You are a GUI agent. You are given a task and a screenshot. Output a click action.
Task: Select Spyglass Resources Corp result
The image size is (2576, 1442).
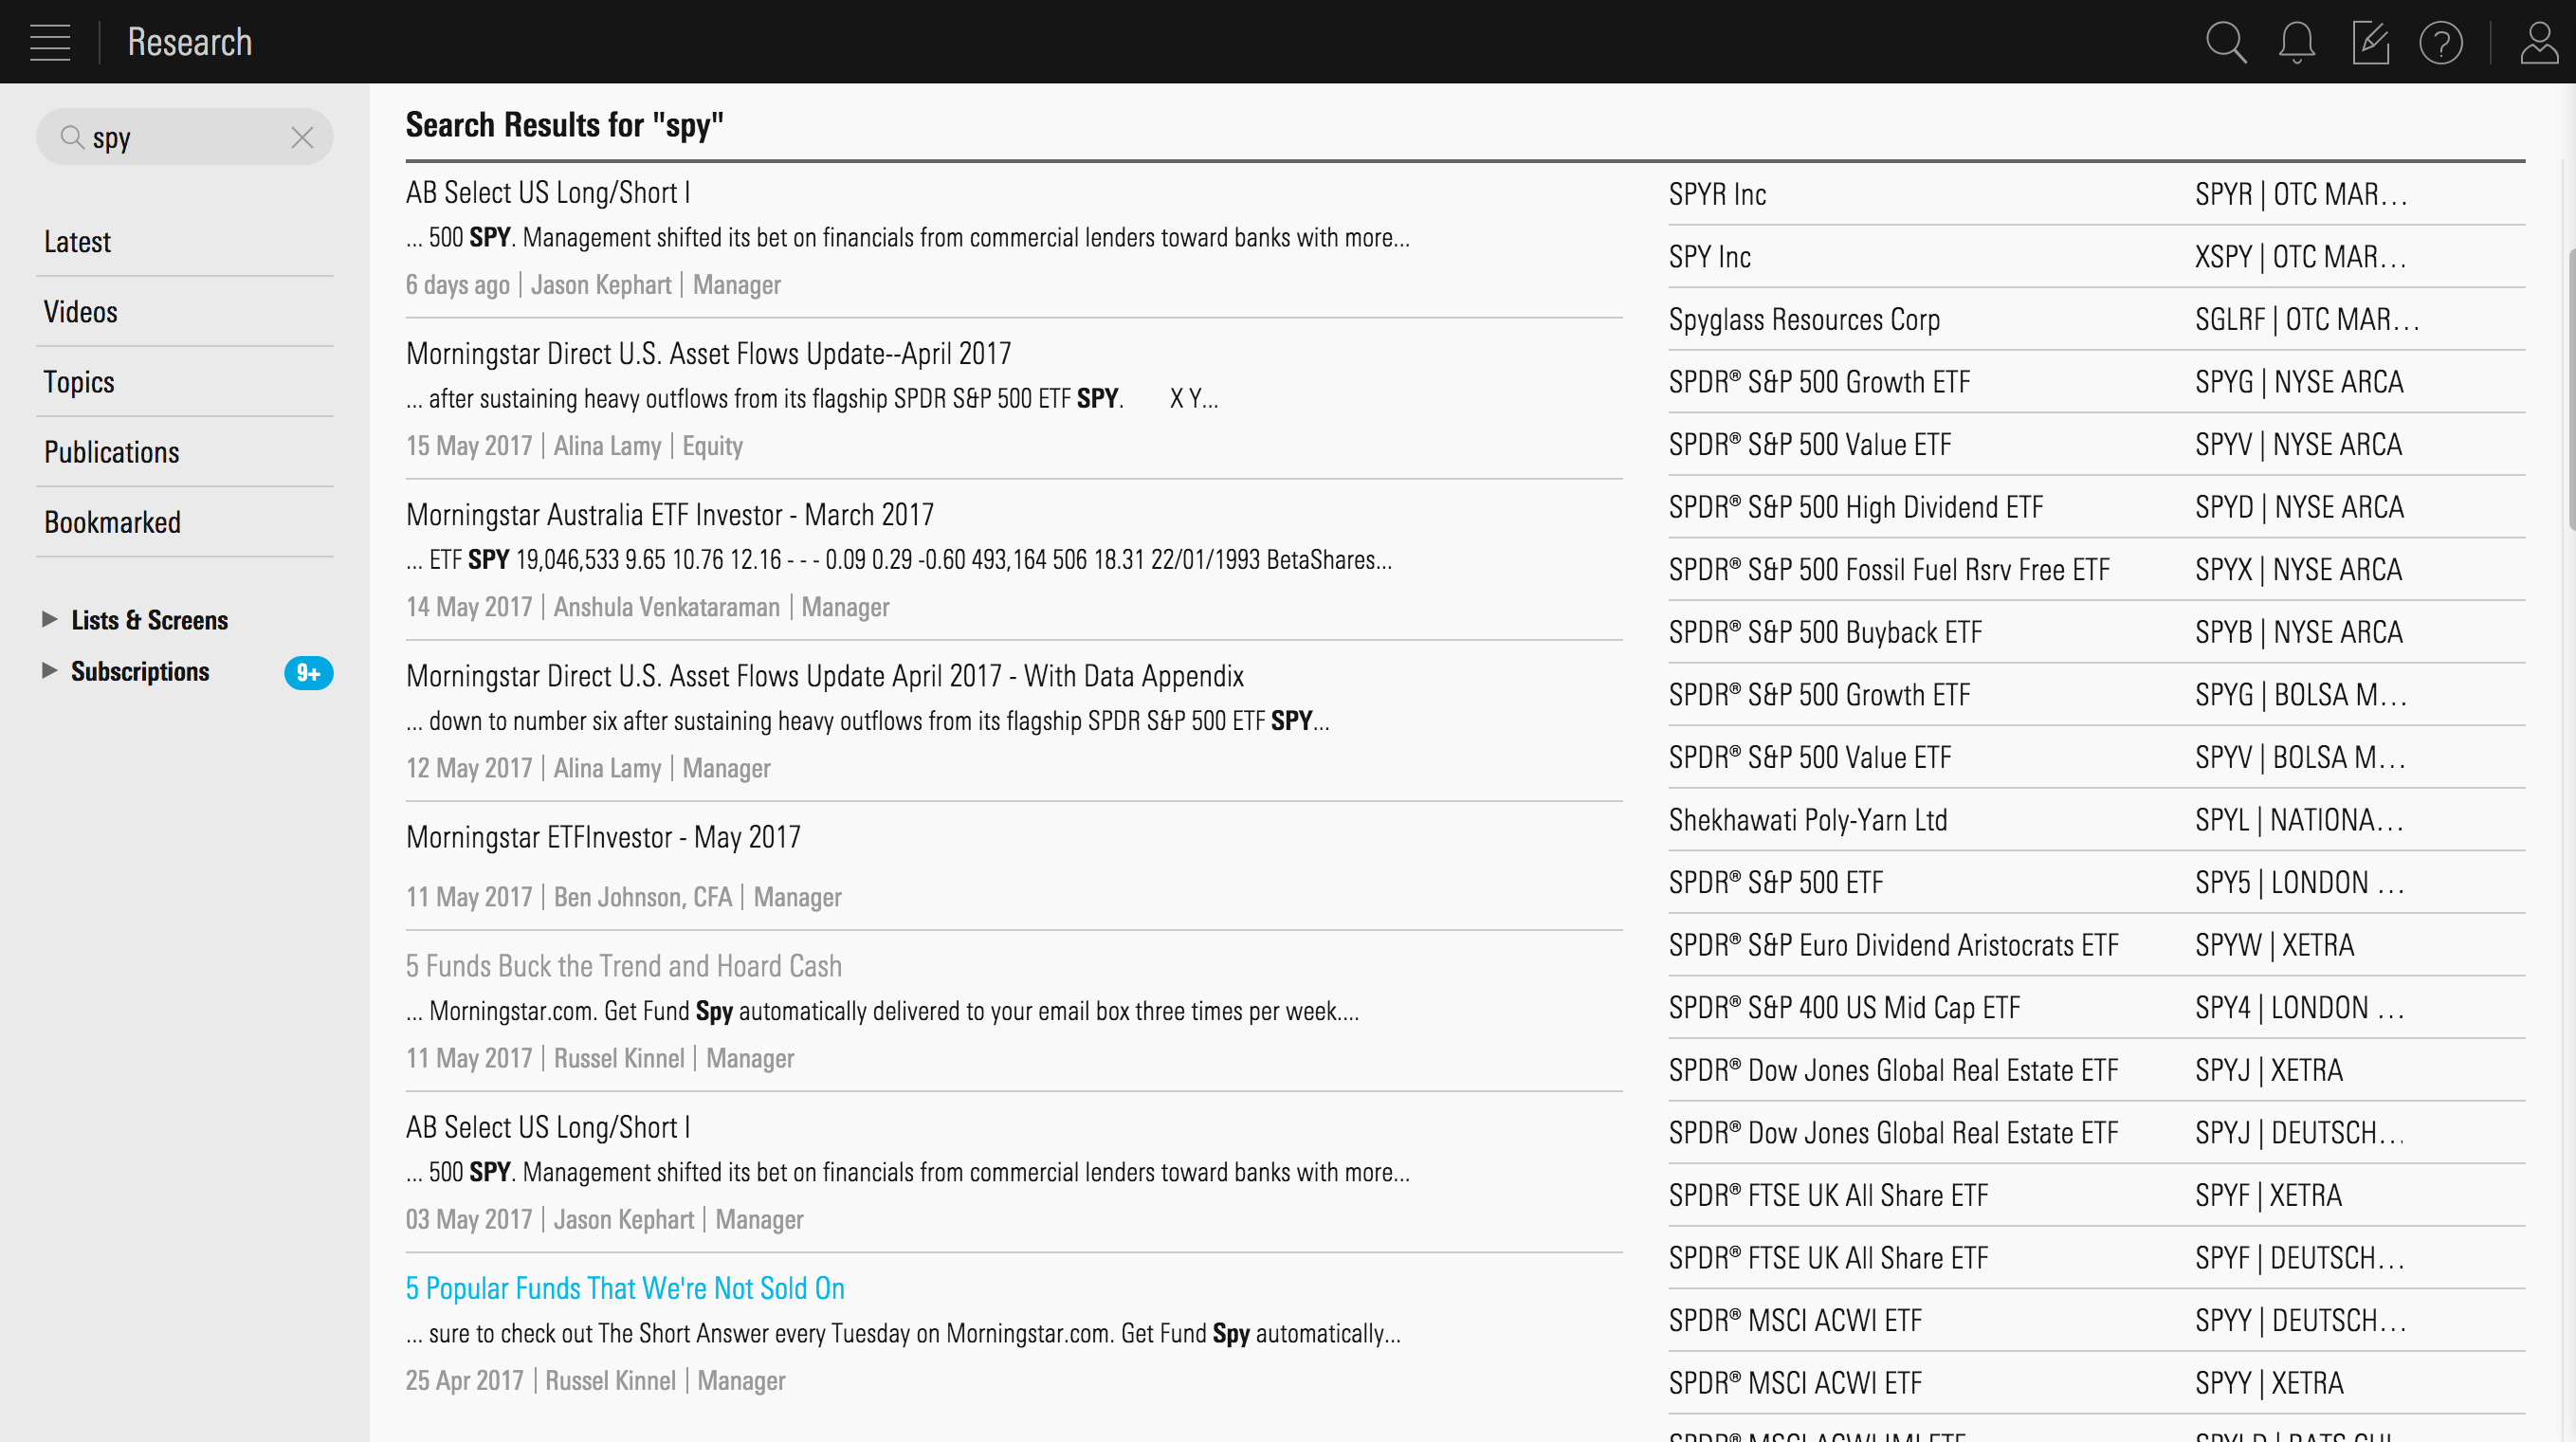click(x=2096, y=319)
